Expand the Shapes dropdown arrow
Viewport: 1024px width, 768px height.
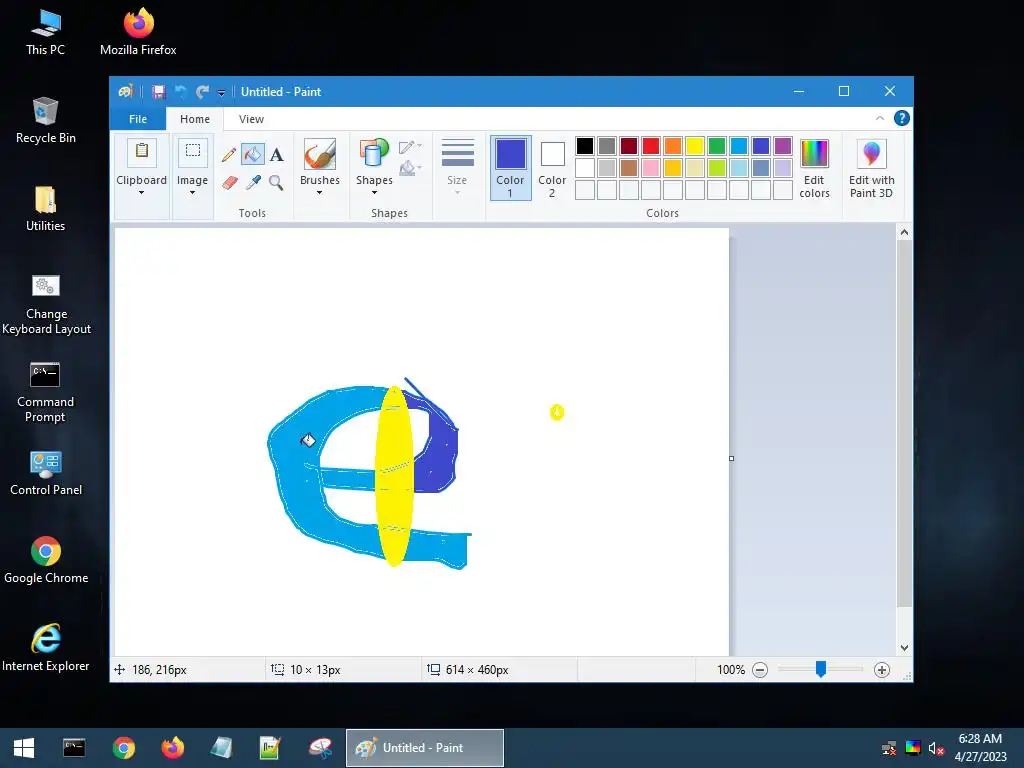(374, 193)
